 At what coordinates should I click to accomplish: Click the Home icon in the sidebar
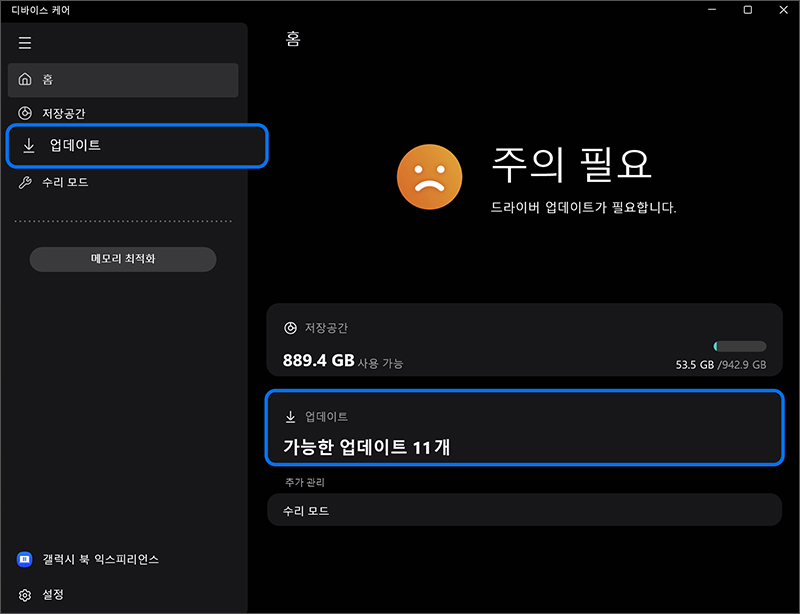point(25,79)
